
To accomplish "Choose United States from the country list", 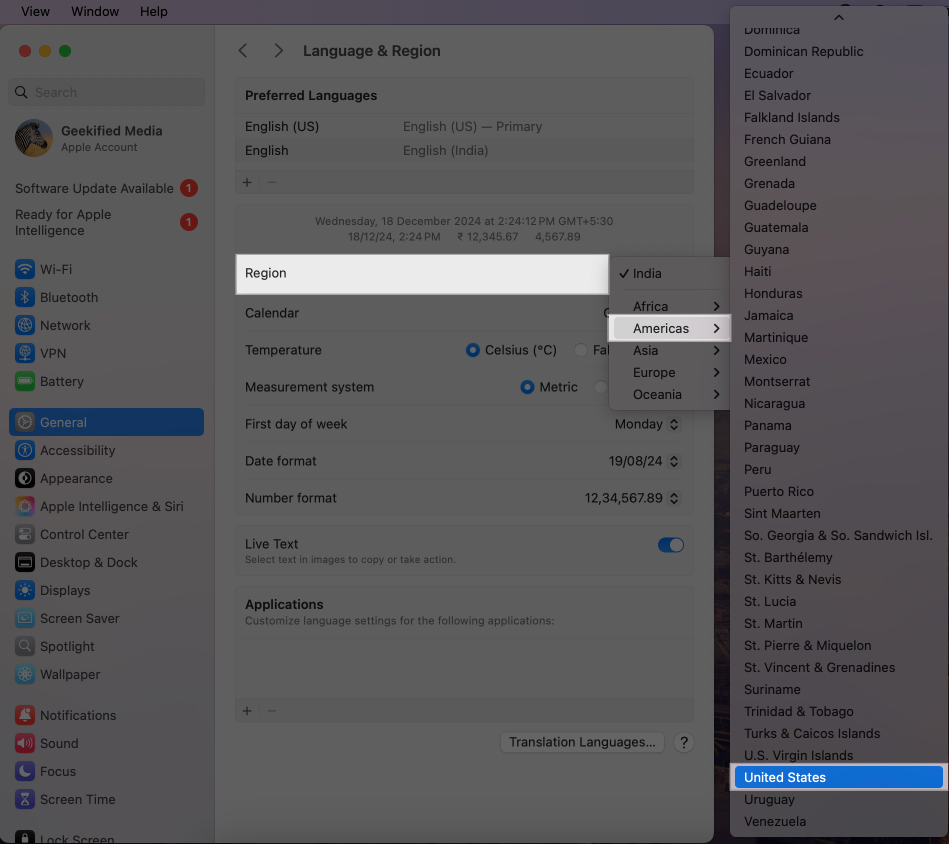I will 838,777.
